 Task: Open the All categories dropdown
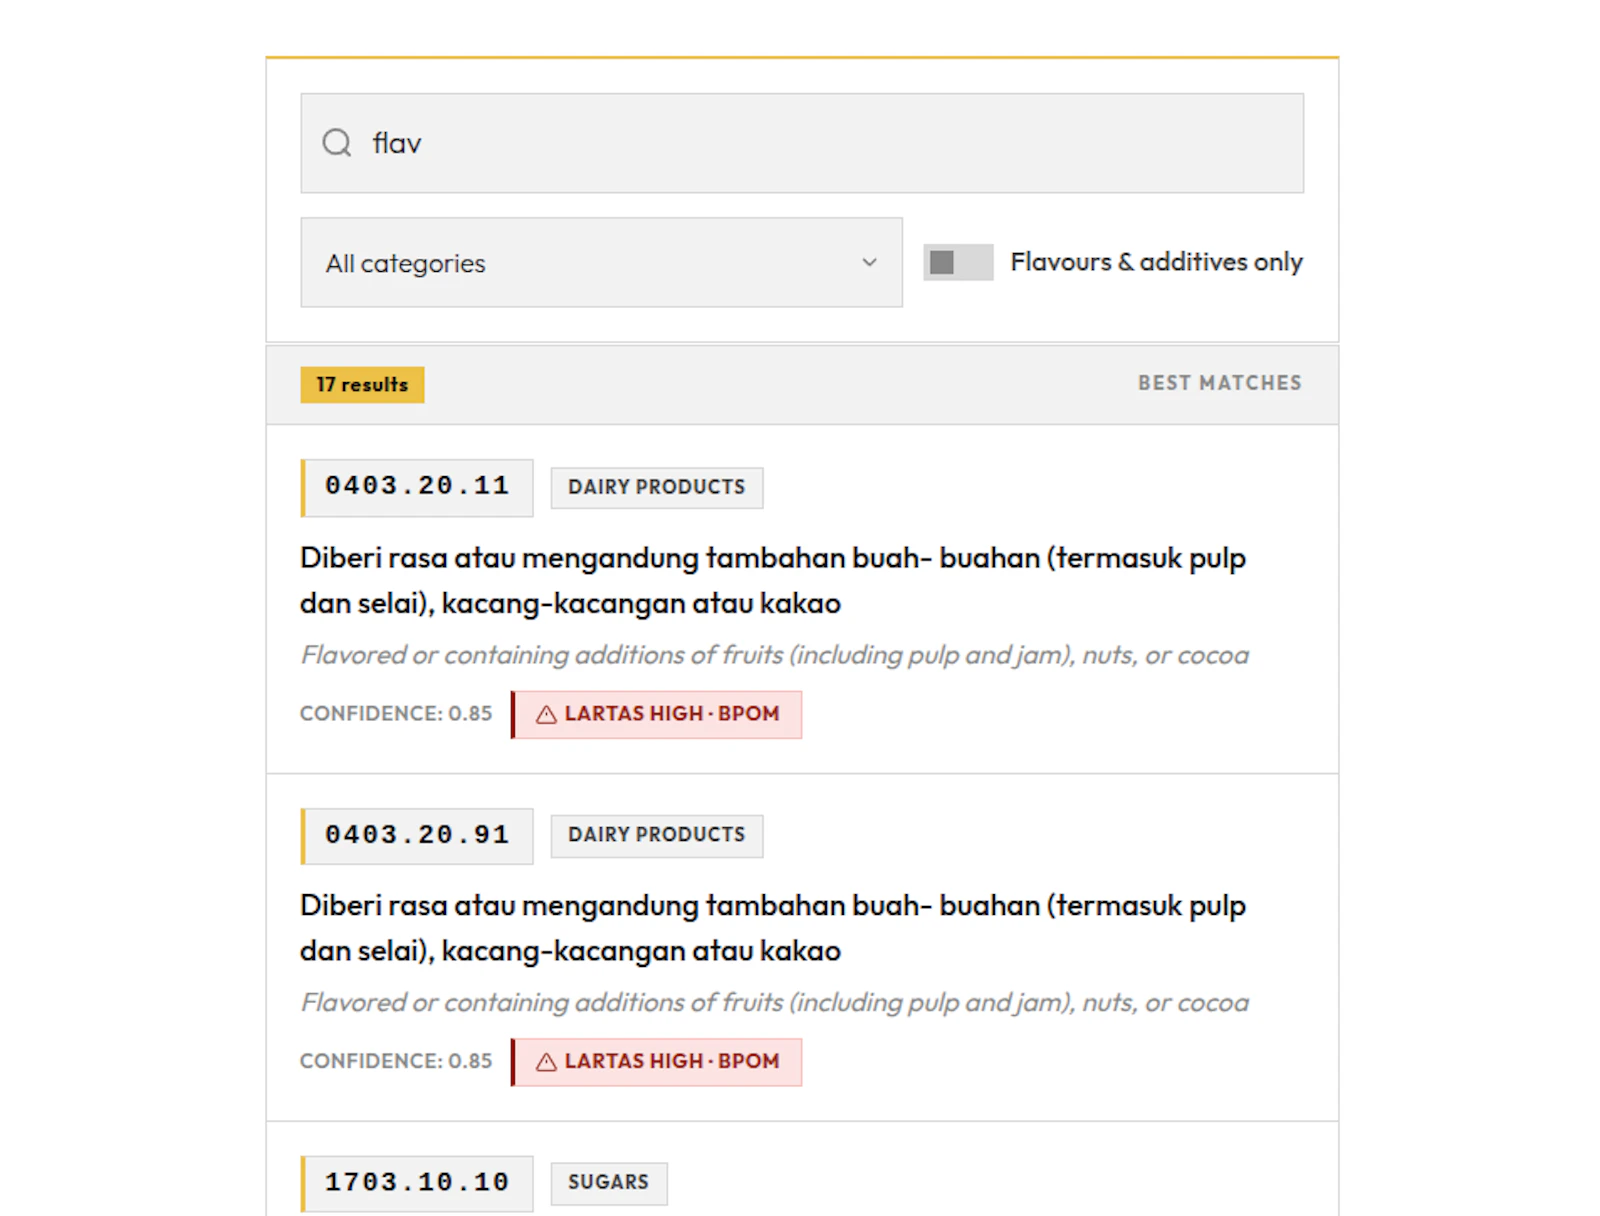[601, 262]
